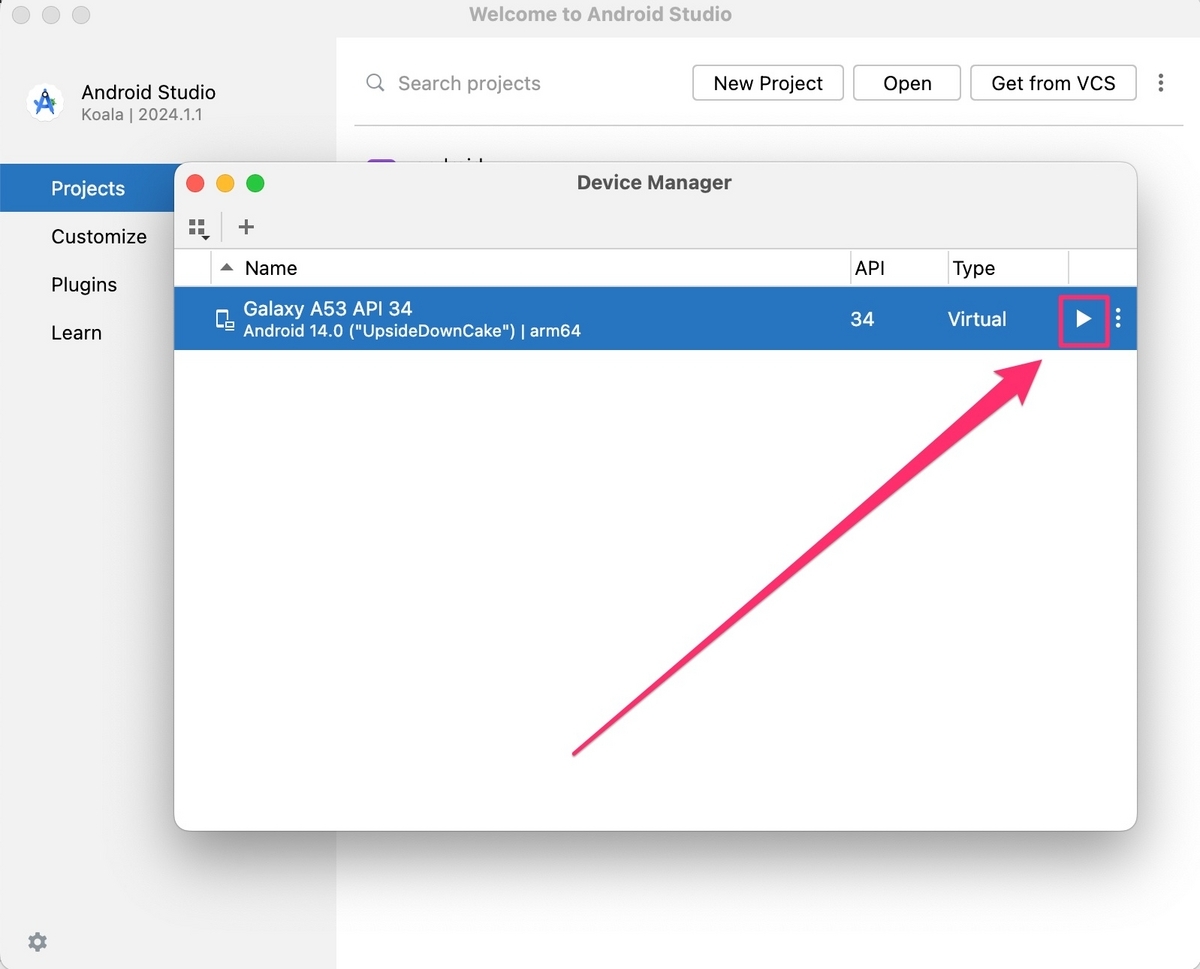This screenshot has height=969, width=1200.
Task: Select the Projects sidebar tab
Action: (88, 188)
